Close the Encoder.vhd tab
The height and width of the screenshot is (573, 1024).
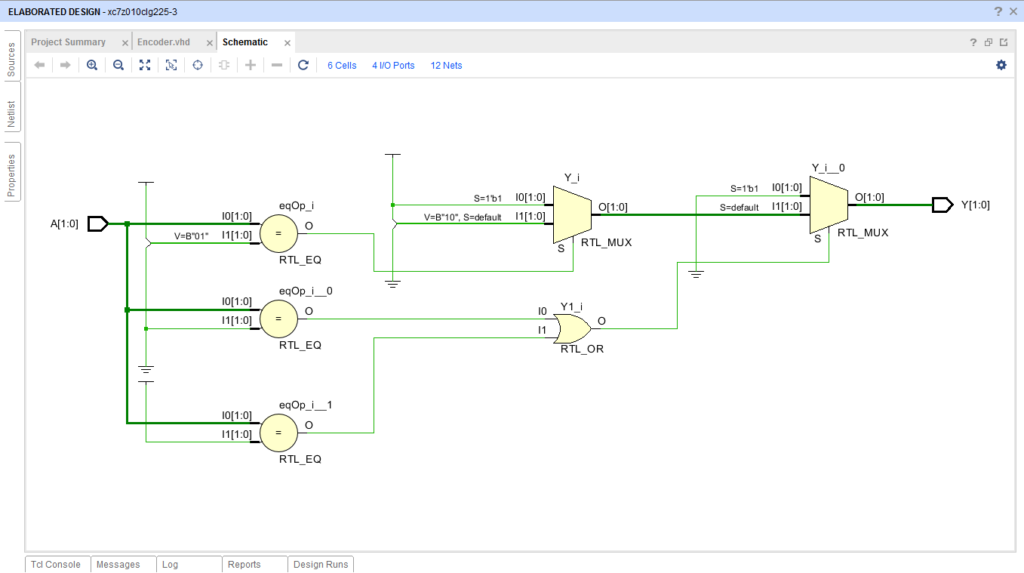[210, 42]
